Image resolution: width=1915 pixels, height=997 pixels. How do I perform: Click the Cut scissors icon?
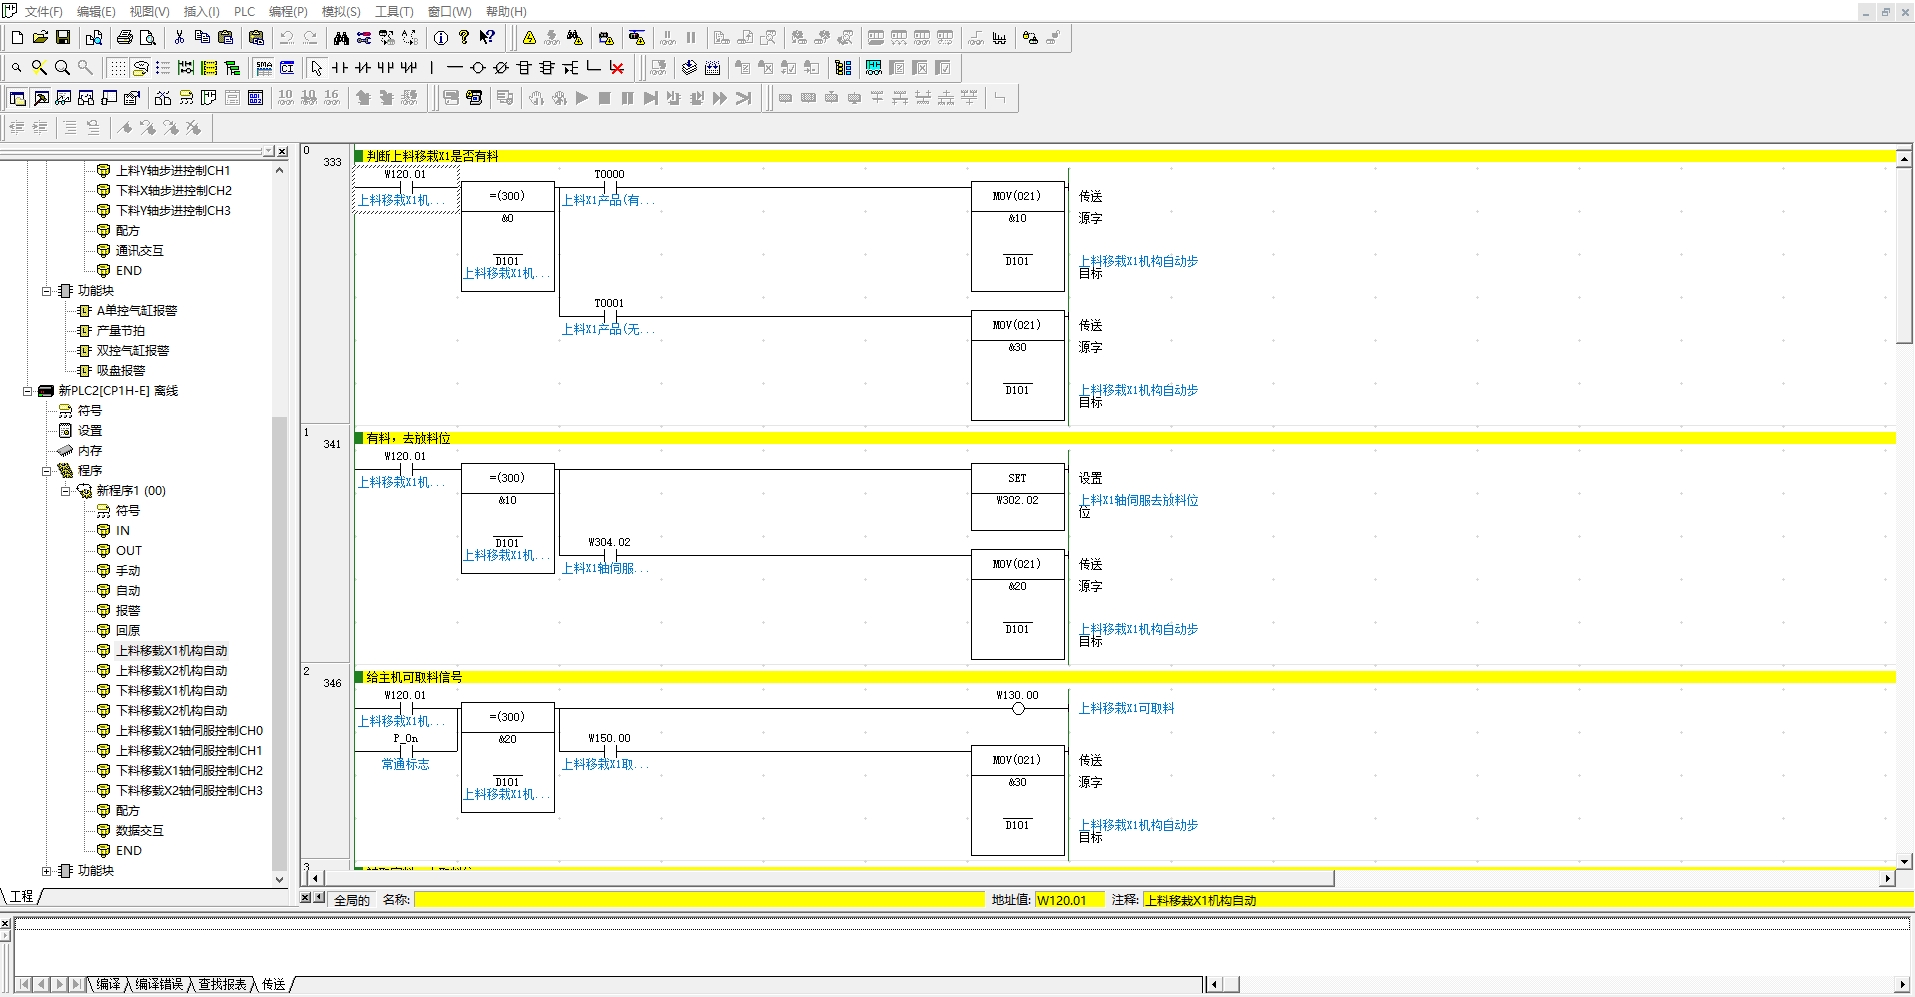179,38
